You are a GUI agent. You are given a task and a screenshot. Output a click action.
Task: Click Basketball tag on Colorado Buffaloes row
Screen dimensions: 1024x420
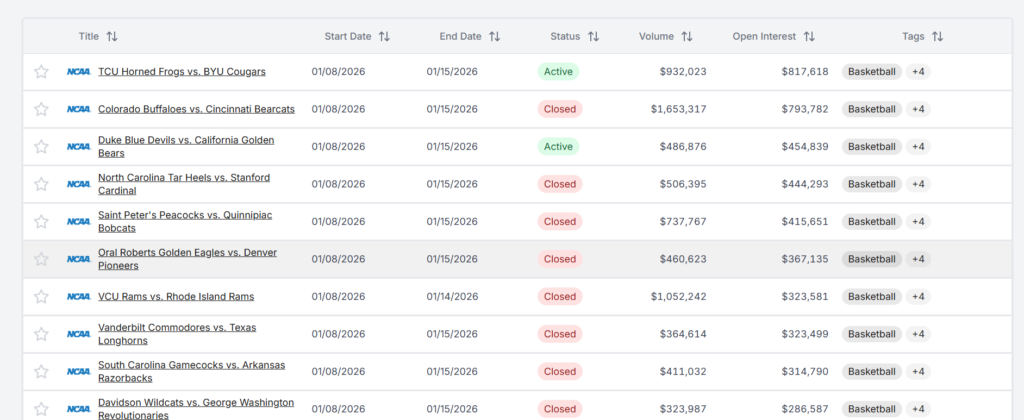(x=871, y=109)
